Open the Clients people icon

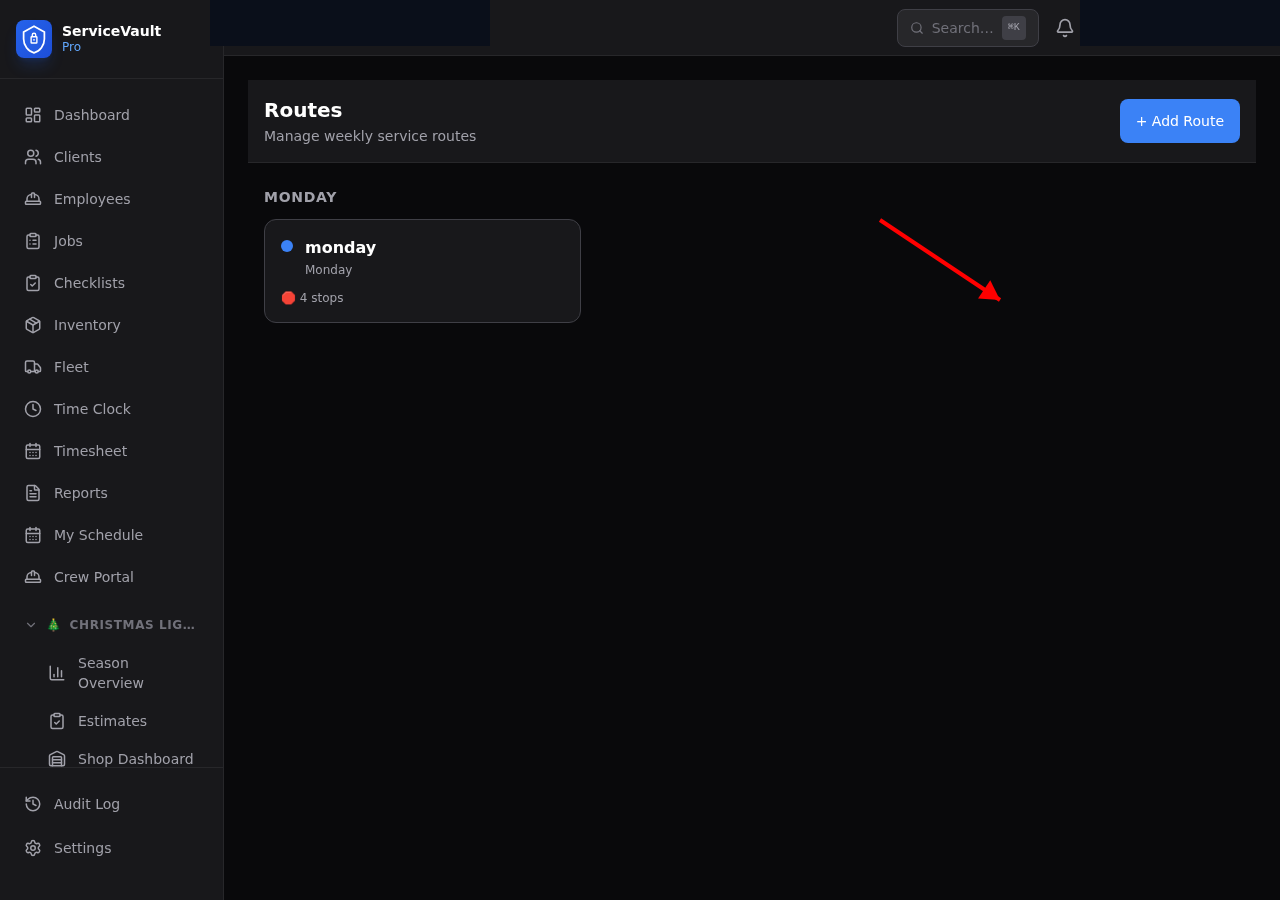(31, 157)
